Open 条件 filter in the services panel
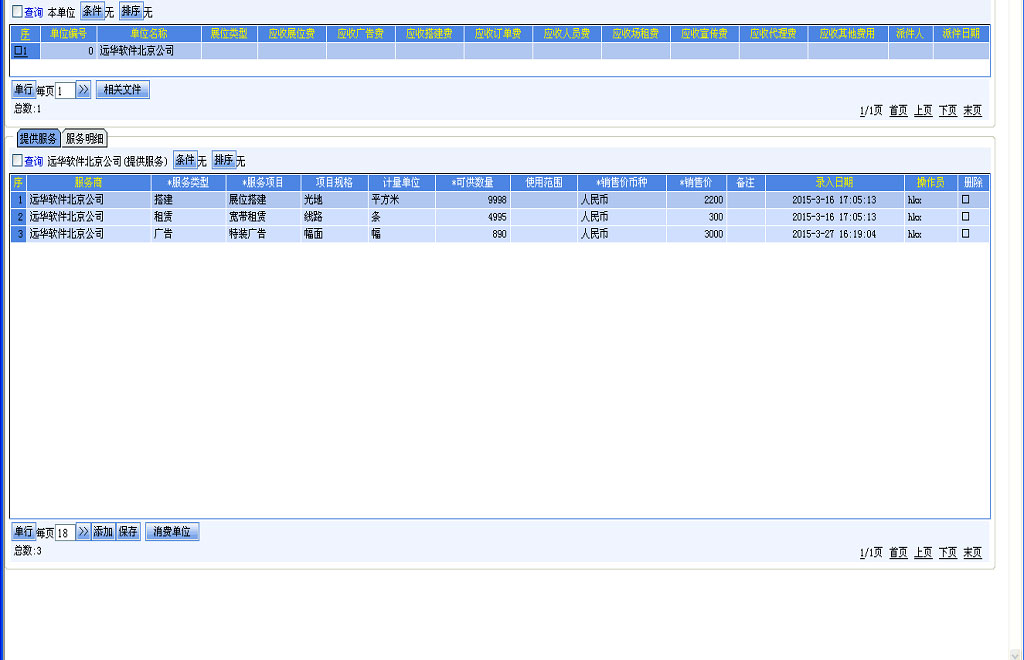Image resolution: width=1024 pixels, height=660 pixels. coord(185,160)
